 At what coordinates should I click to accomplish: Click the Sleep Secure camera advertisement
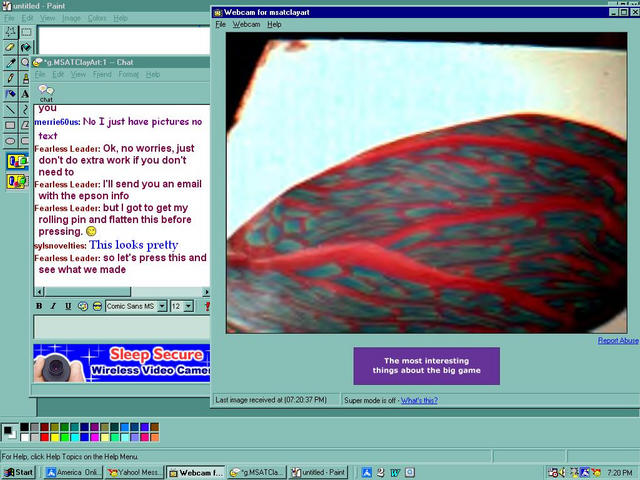(x=122, y=363)
